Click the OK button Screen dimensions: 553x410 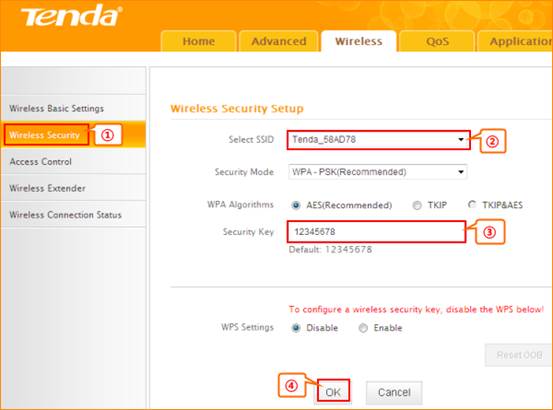click(333, 392)
